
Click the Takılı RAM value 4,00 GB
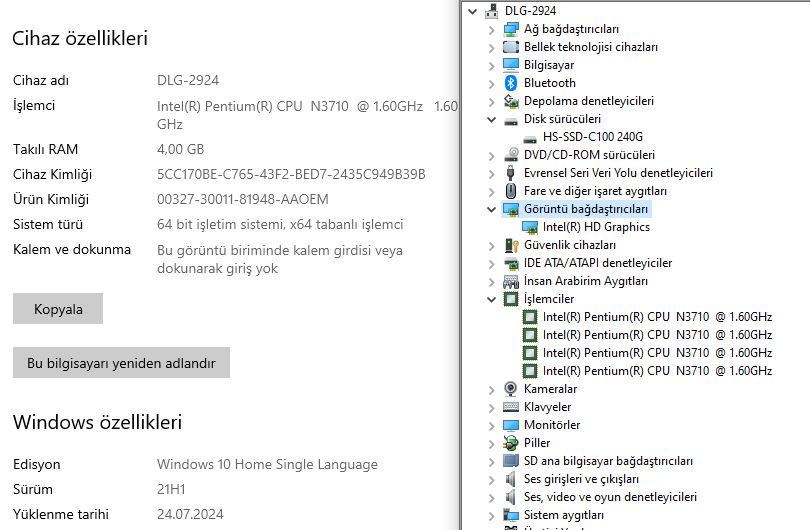[x=181, y=149]
